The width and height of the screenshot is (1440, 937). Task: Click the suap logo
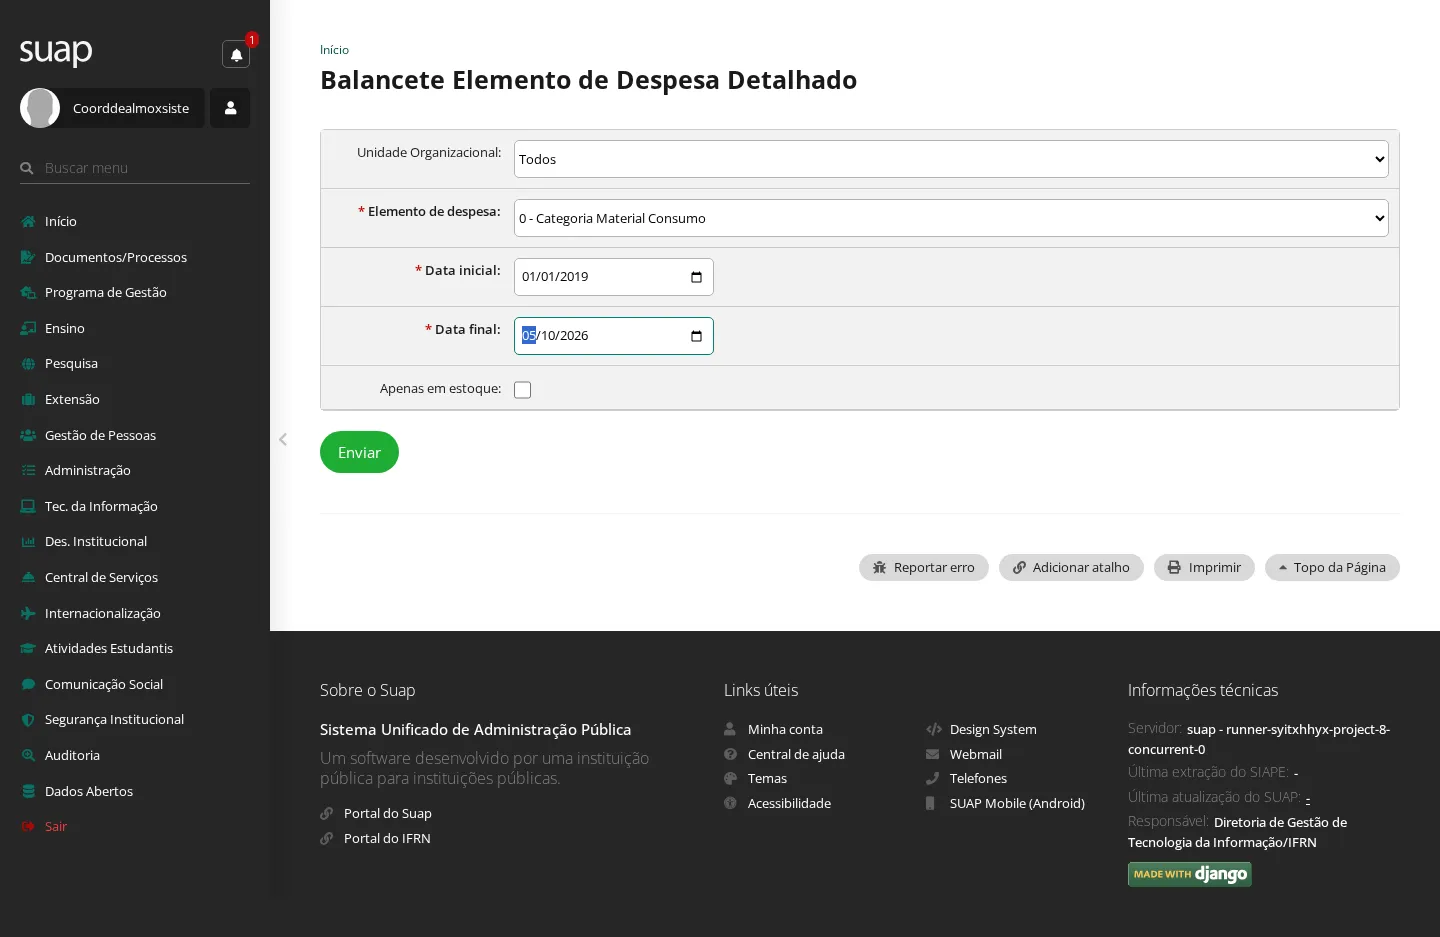point(56,51)
